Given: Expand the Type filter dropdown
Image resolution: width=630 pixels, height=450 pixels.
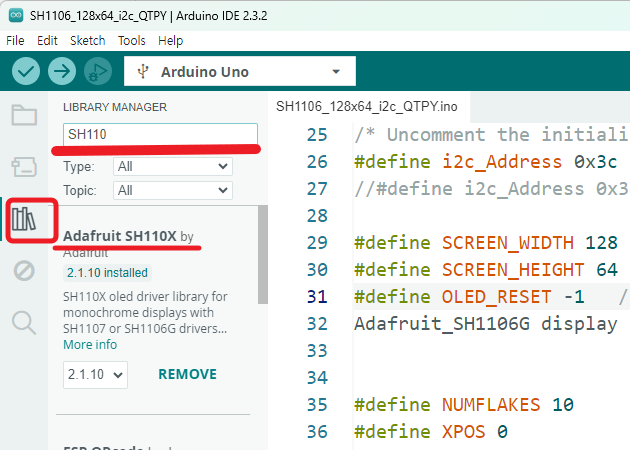Looking at the screenshot, I should [x=173, y=166].
